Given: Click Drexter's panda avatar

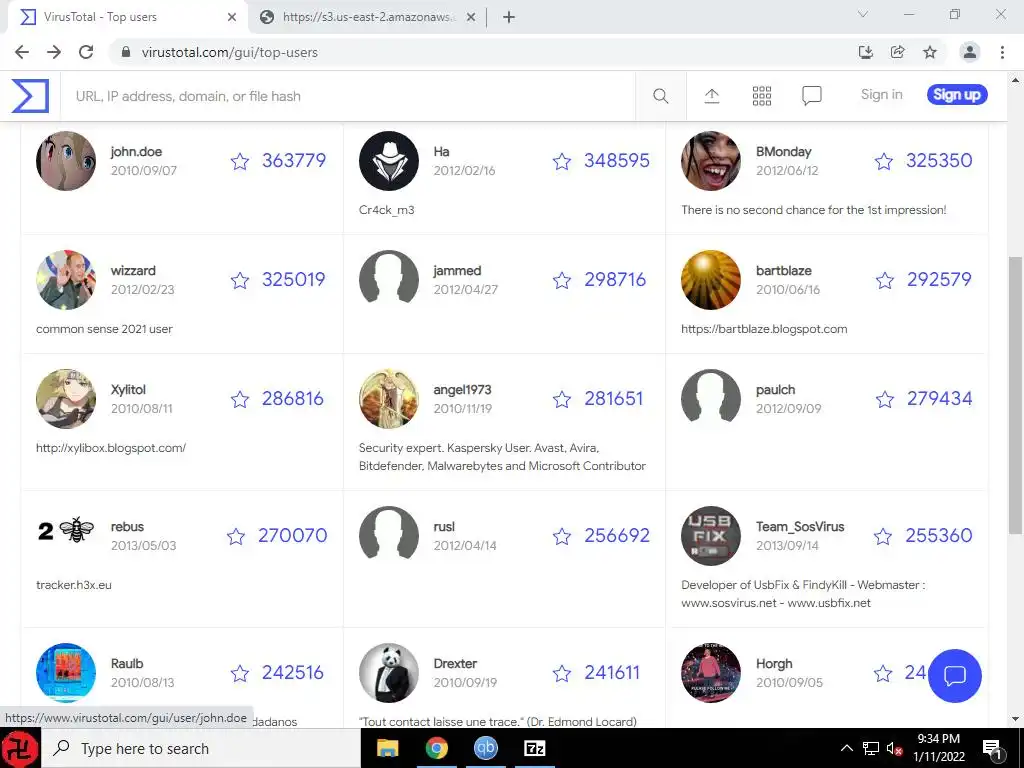Looking at the screenshot, I should 389,673.
